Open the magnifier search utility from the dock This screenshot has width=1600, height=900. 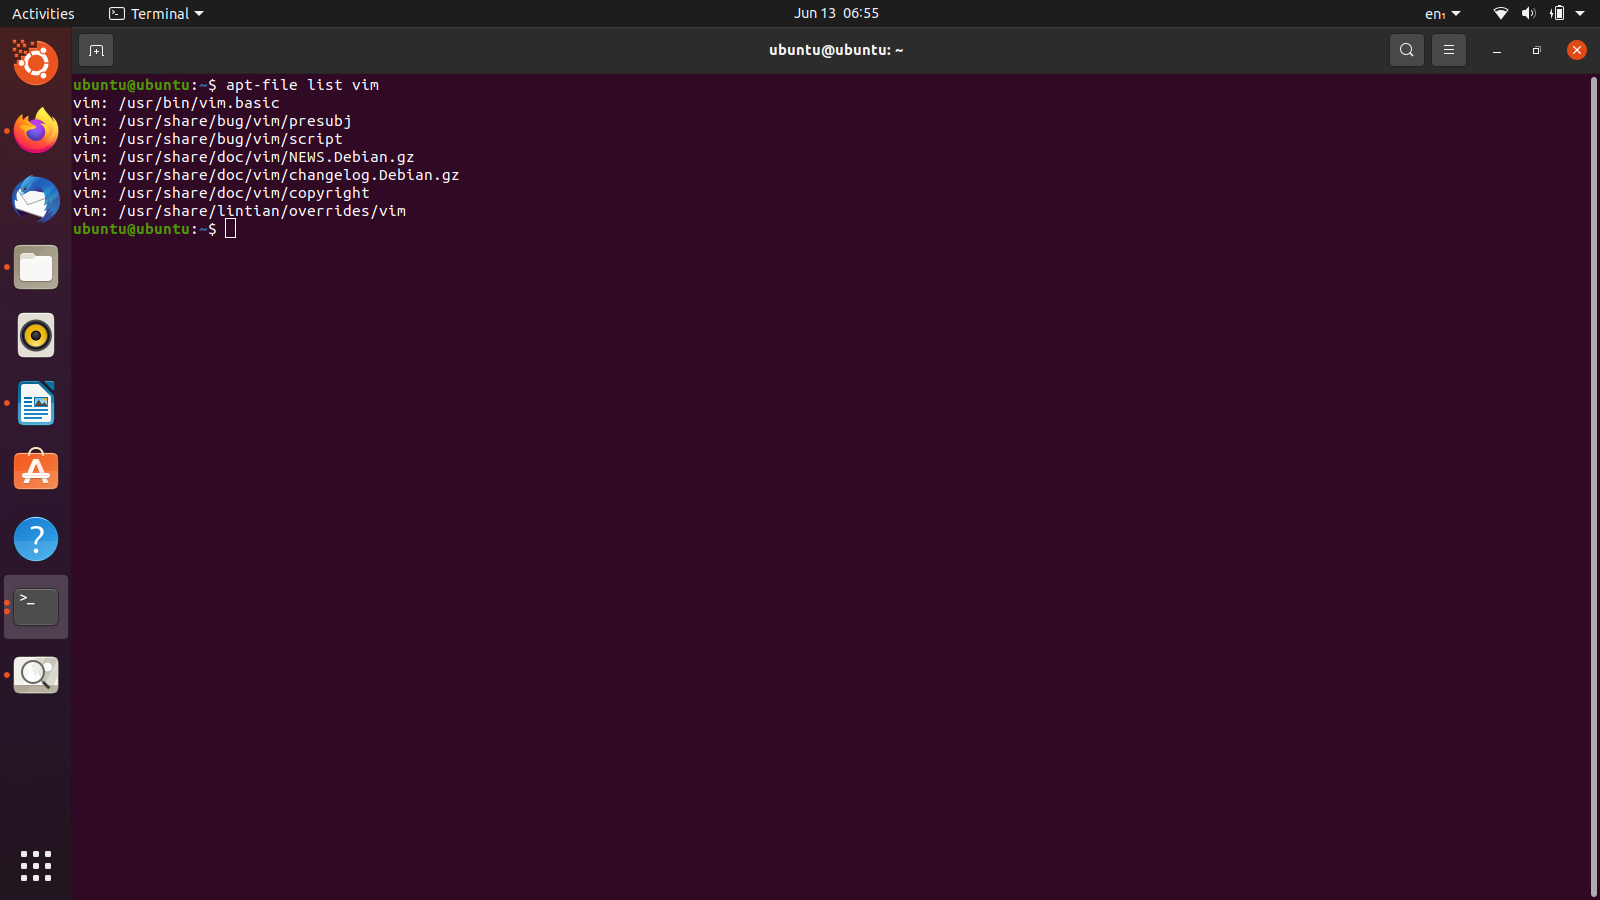[x=36, y=674]
